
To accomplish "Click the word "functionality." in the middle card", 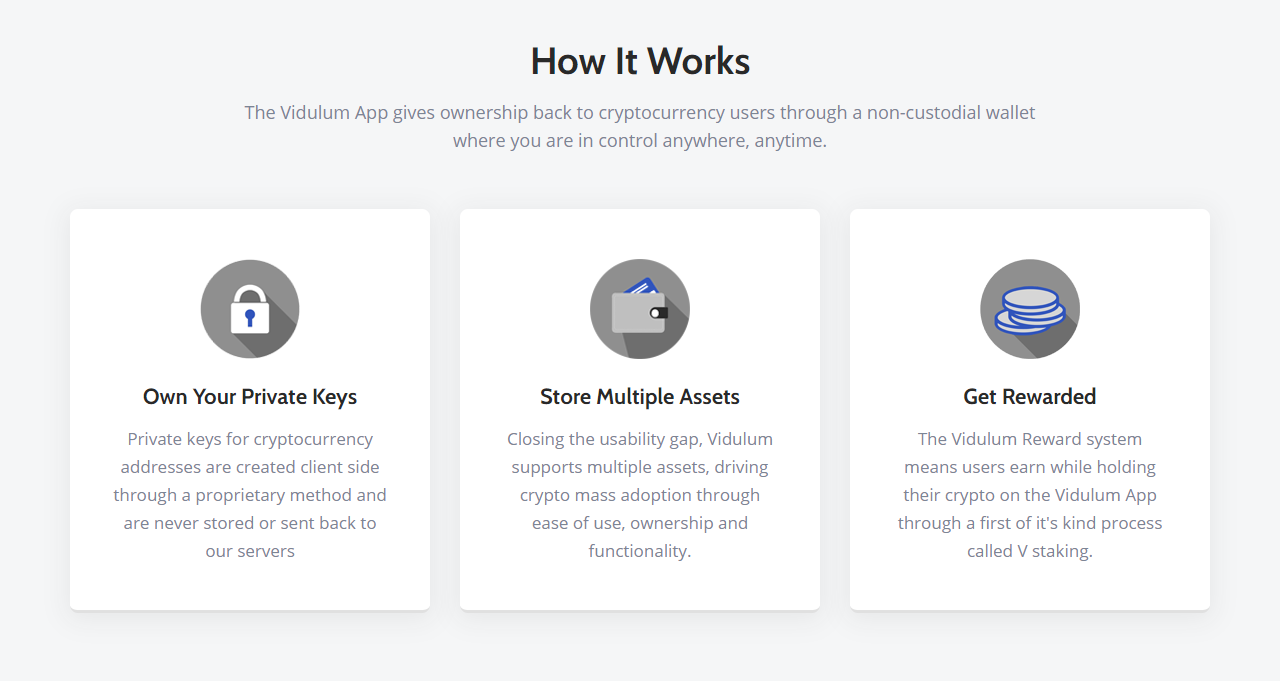I will click(640, 551).
